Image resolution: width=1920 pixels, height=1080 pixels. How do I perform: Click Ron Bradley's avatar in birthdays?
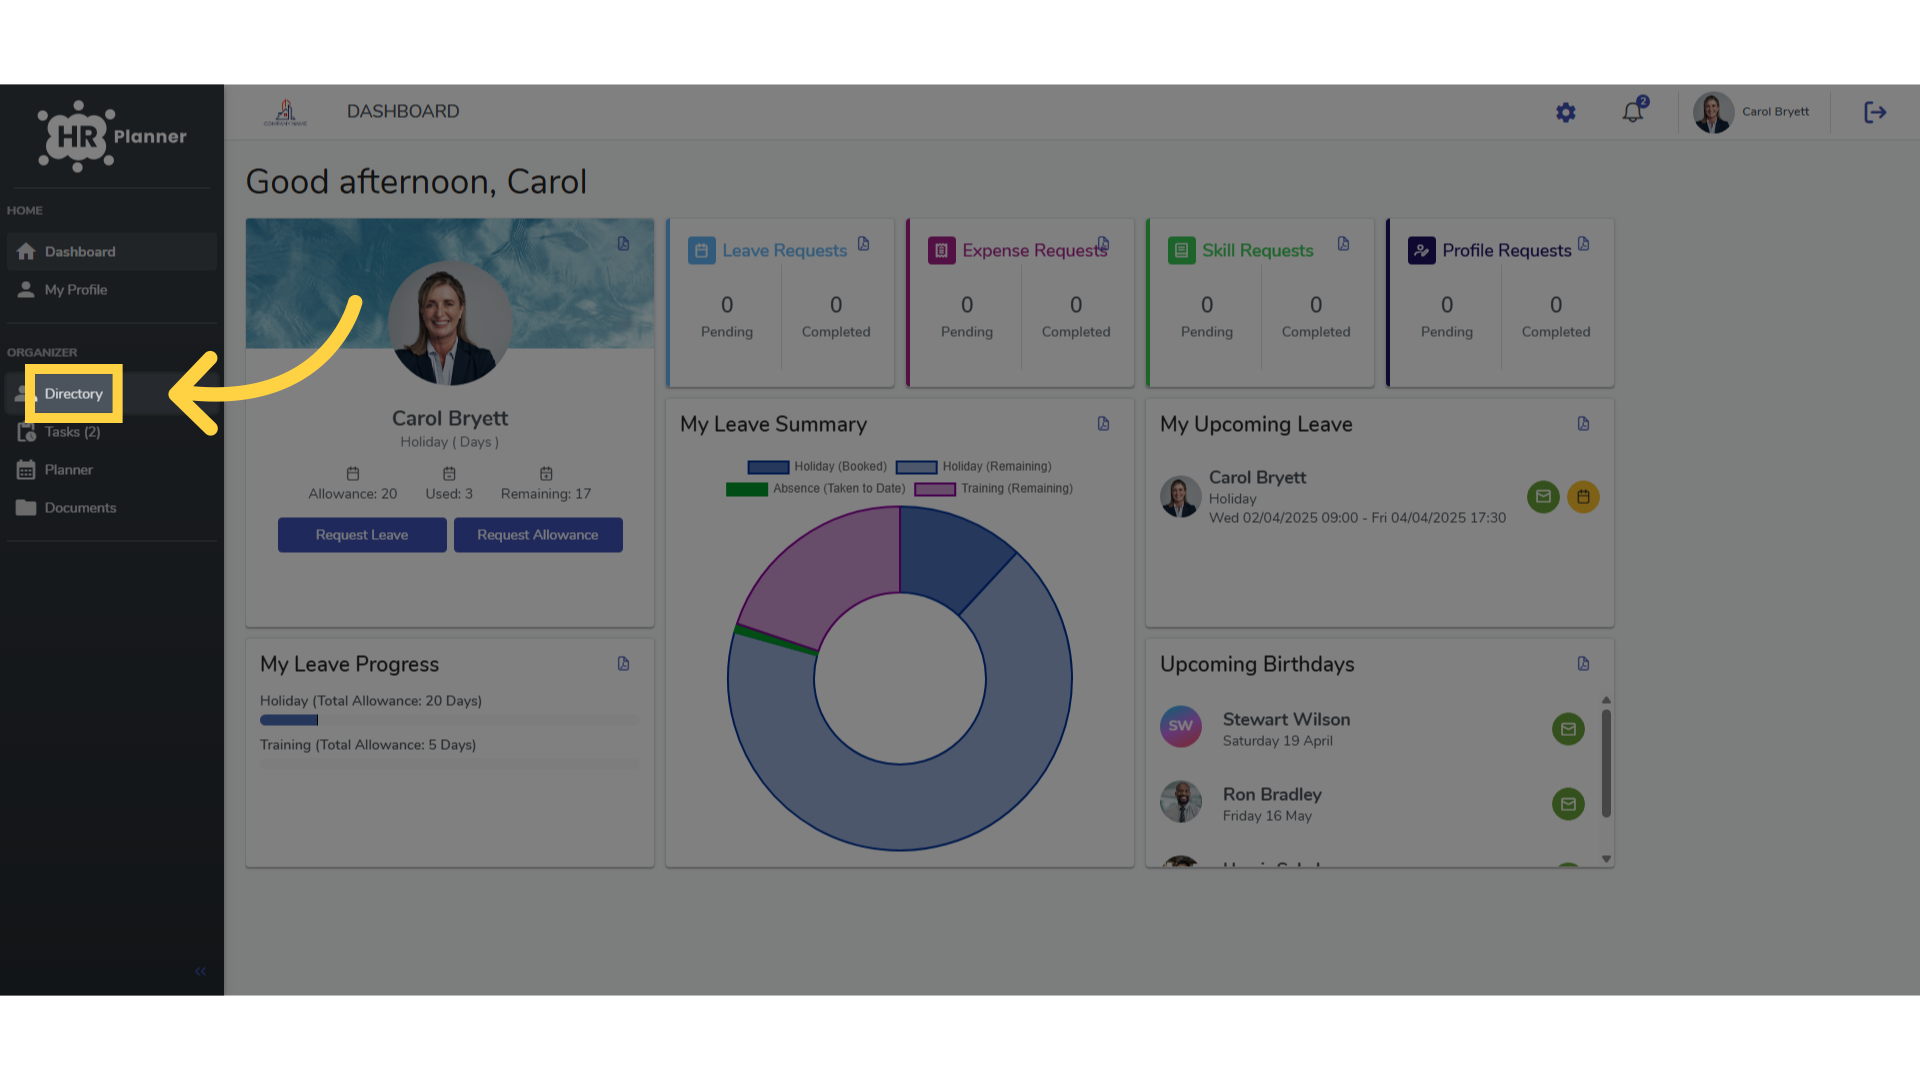tap(1181, 802)
